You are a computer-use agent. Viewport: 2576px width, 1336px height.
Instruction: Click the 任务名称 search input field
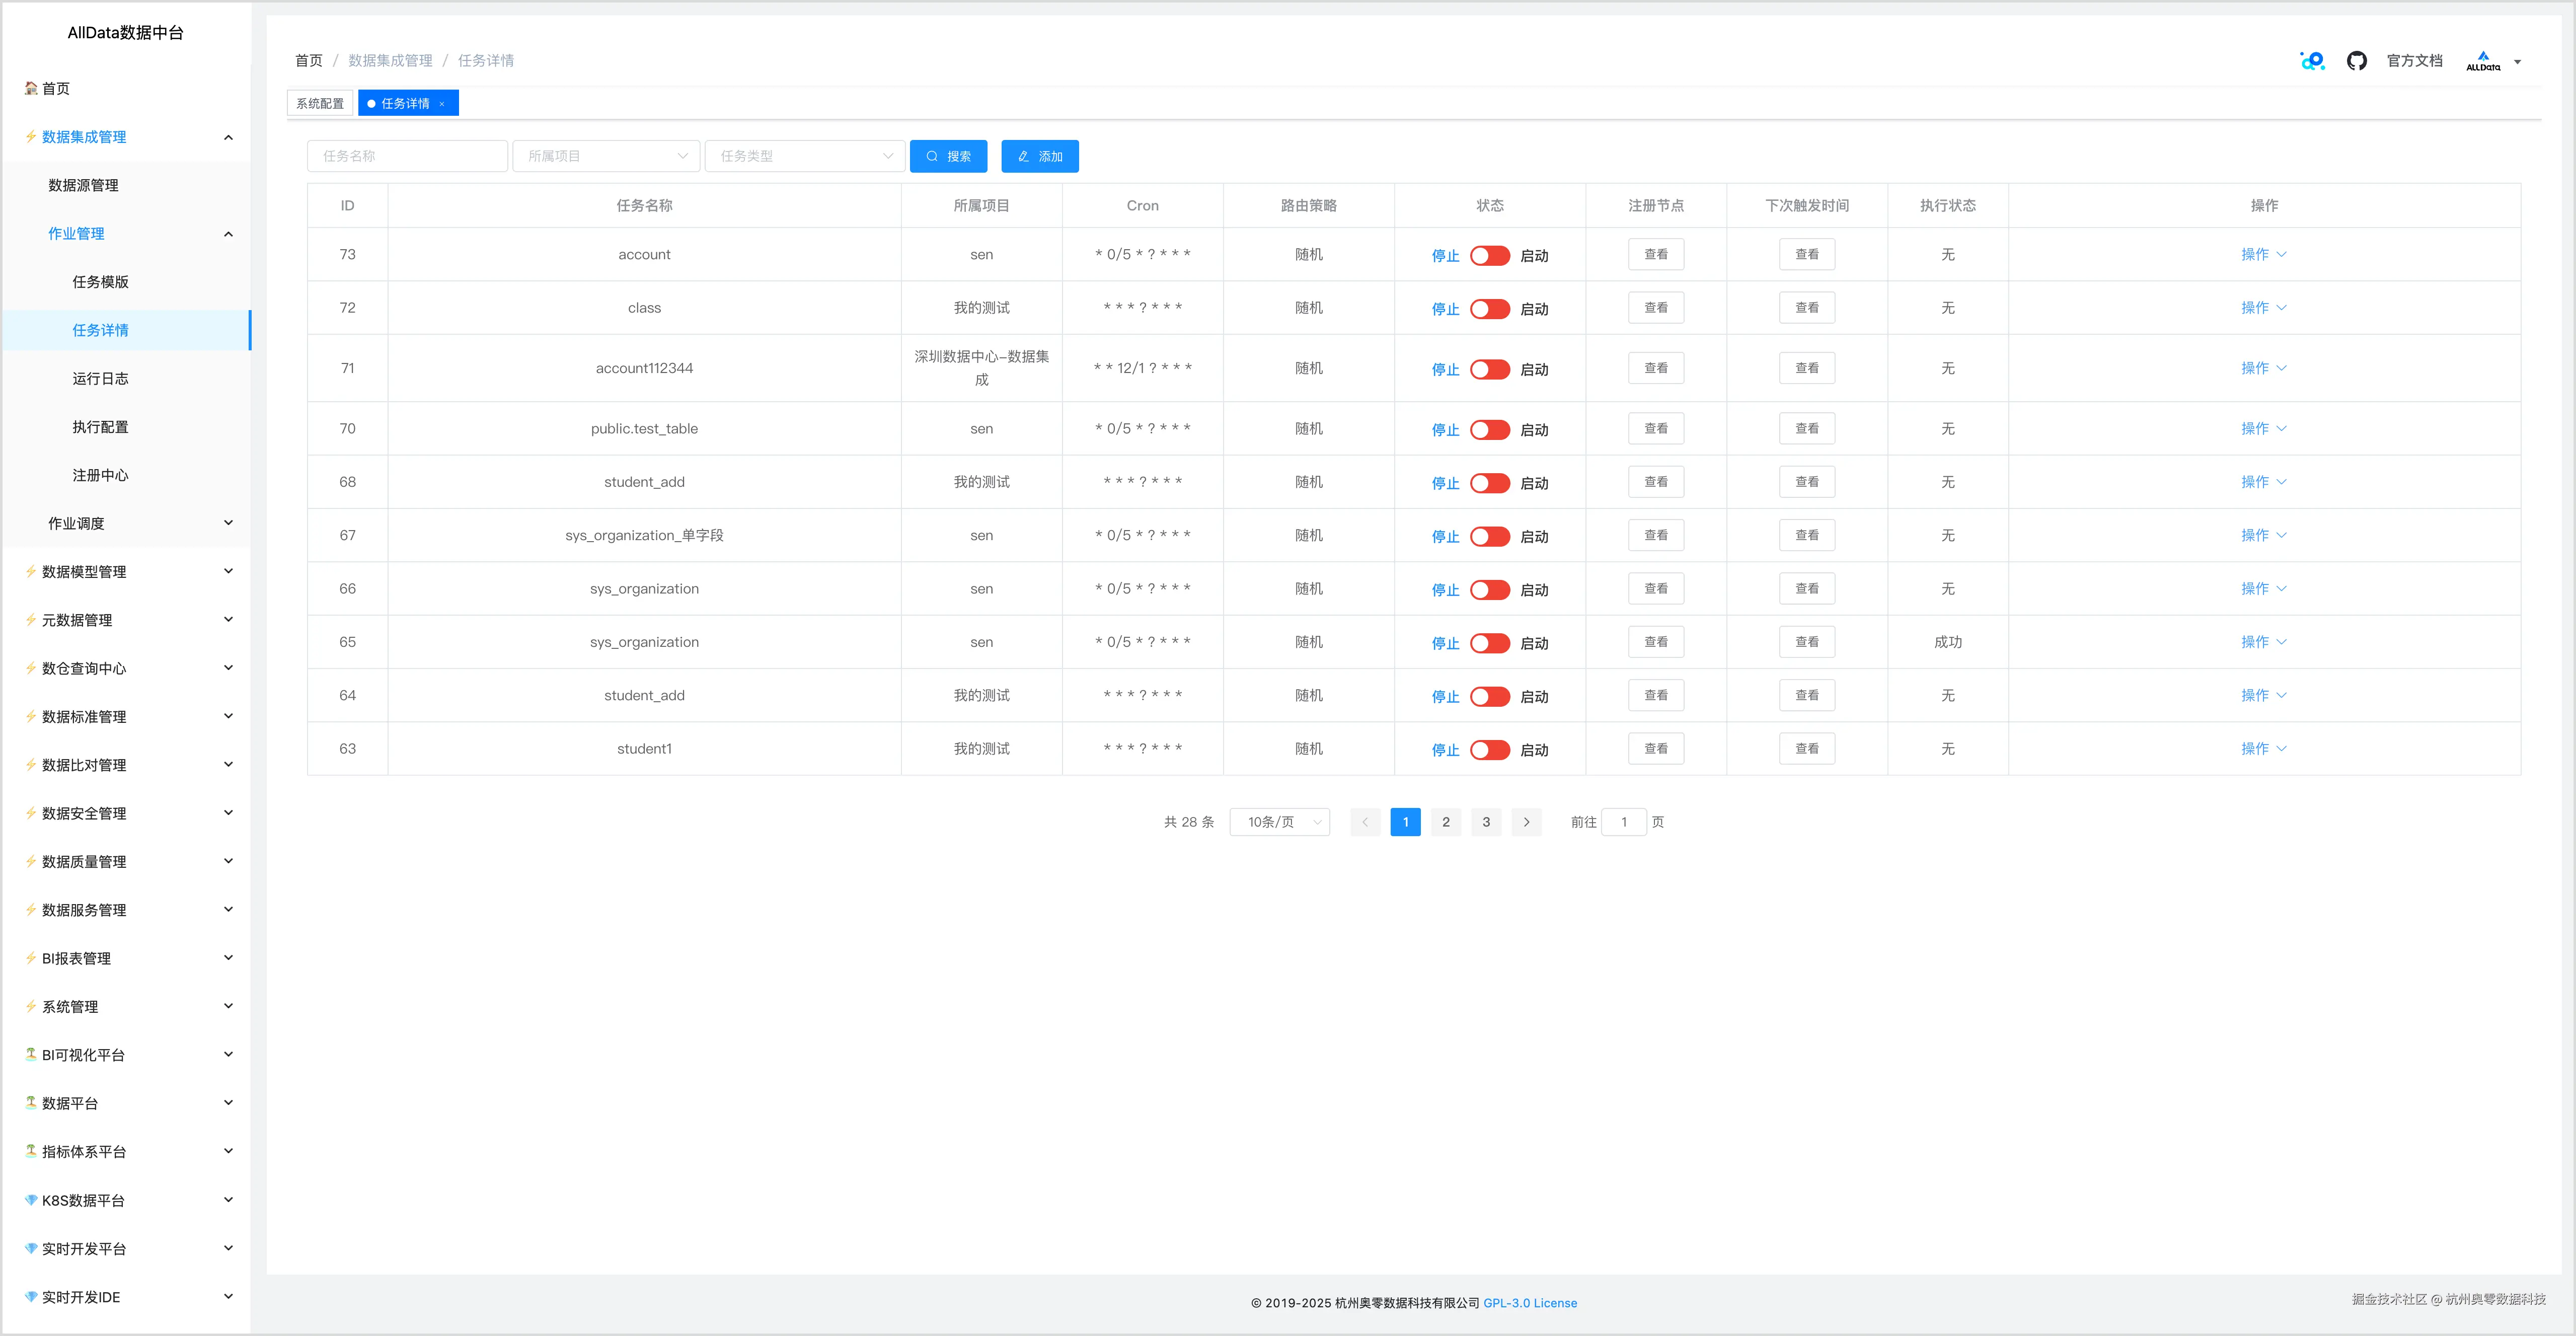[x=407, y=156]
